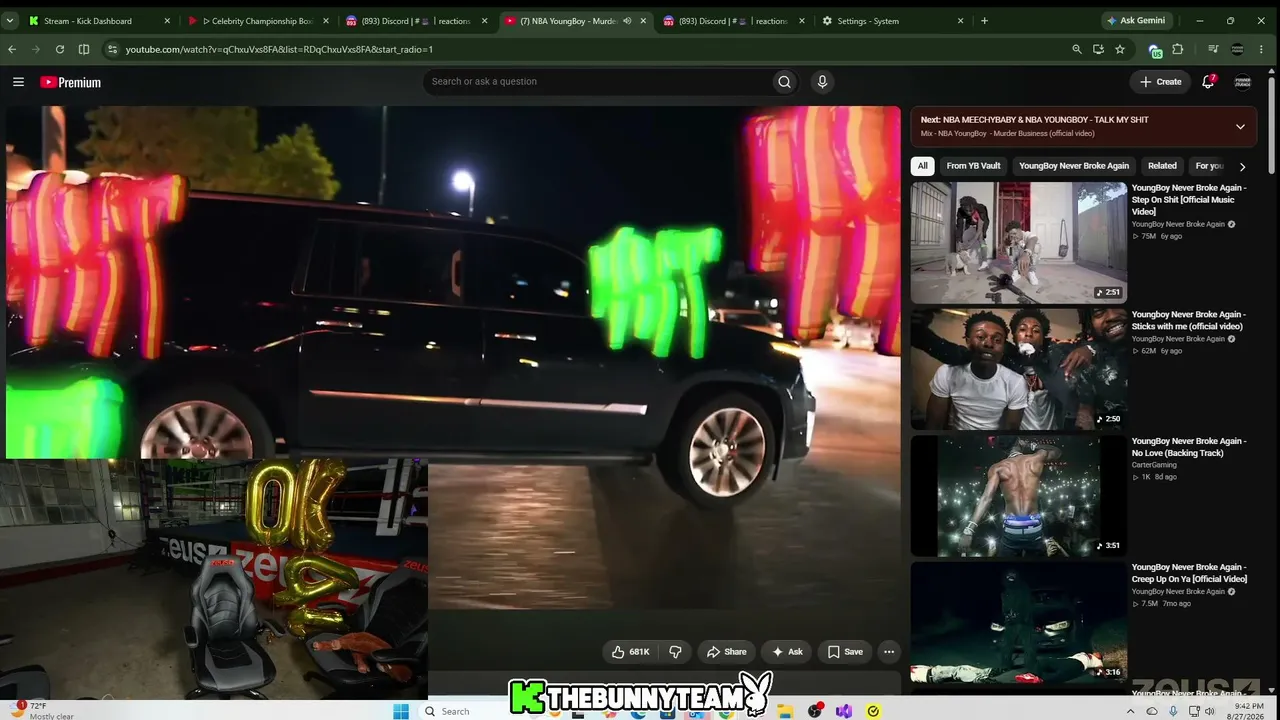Close the Settings - System tab
The width and height of the screenshot is (1280, 720).
[961, 20]
